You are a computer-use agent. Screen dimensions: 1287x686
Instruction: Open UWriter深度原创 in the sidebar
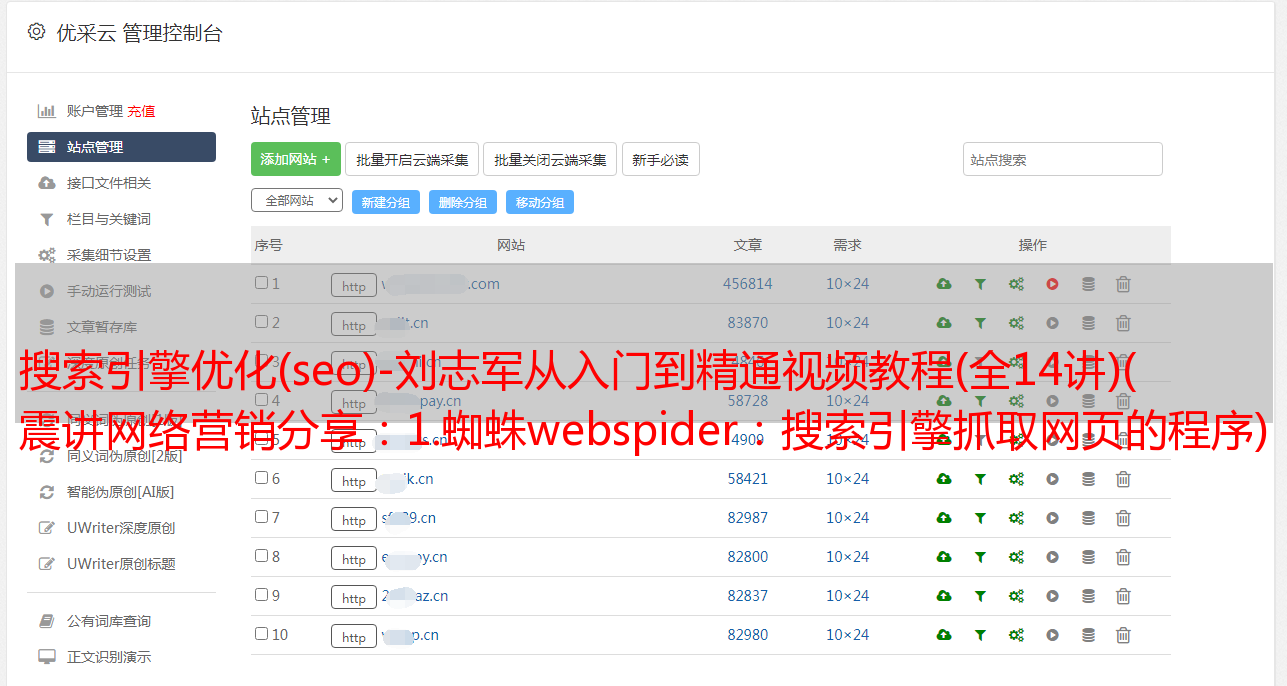pyautogui.click(x=121, y=528)
